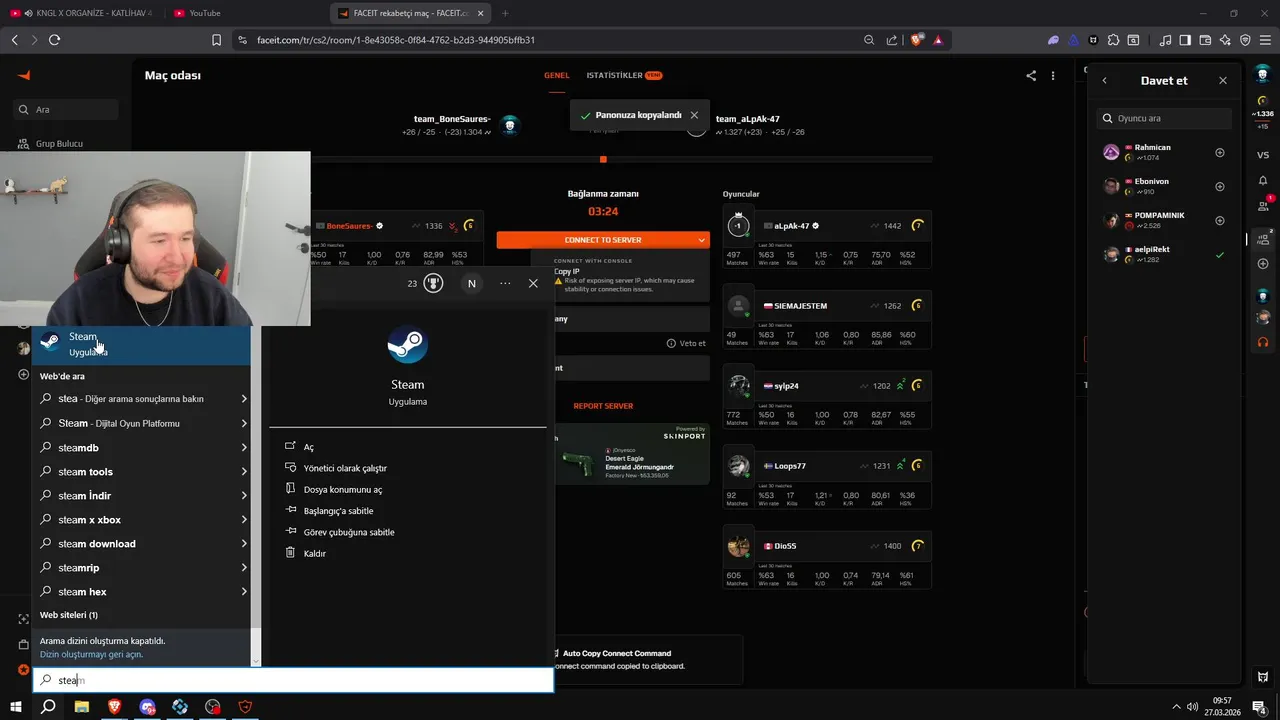Viewport: 1280px width, 720px height.
Task: Click the N account icon in Windows search
Action: pos(471,283)
